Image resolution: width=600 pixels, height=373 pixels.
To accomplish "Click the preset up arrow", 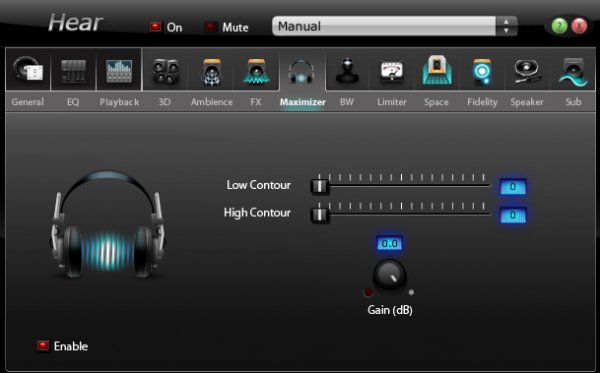I will click(x=506, y=22).
